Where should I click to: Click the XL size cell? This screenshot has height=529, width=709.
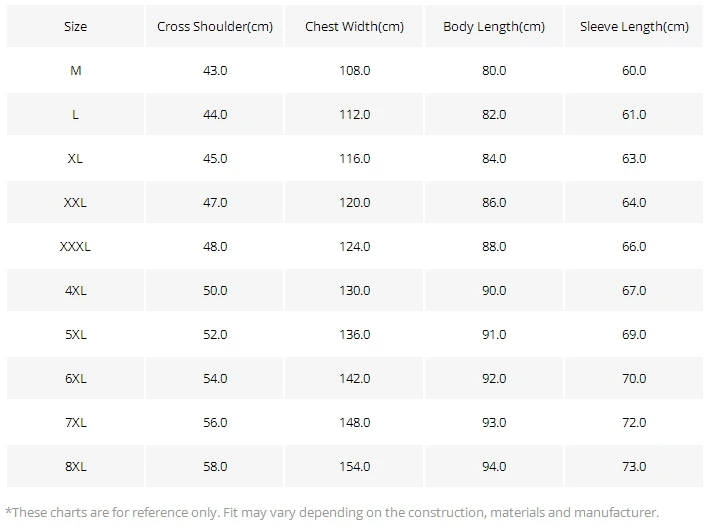[x=76, y=158]
